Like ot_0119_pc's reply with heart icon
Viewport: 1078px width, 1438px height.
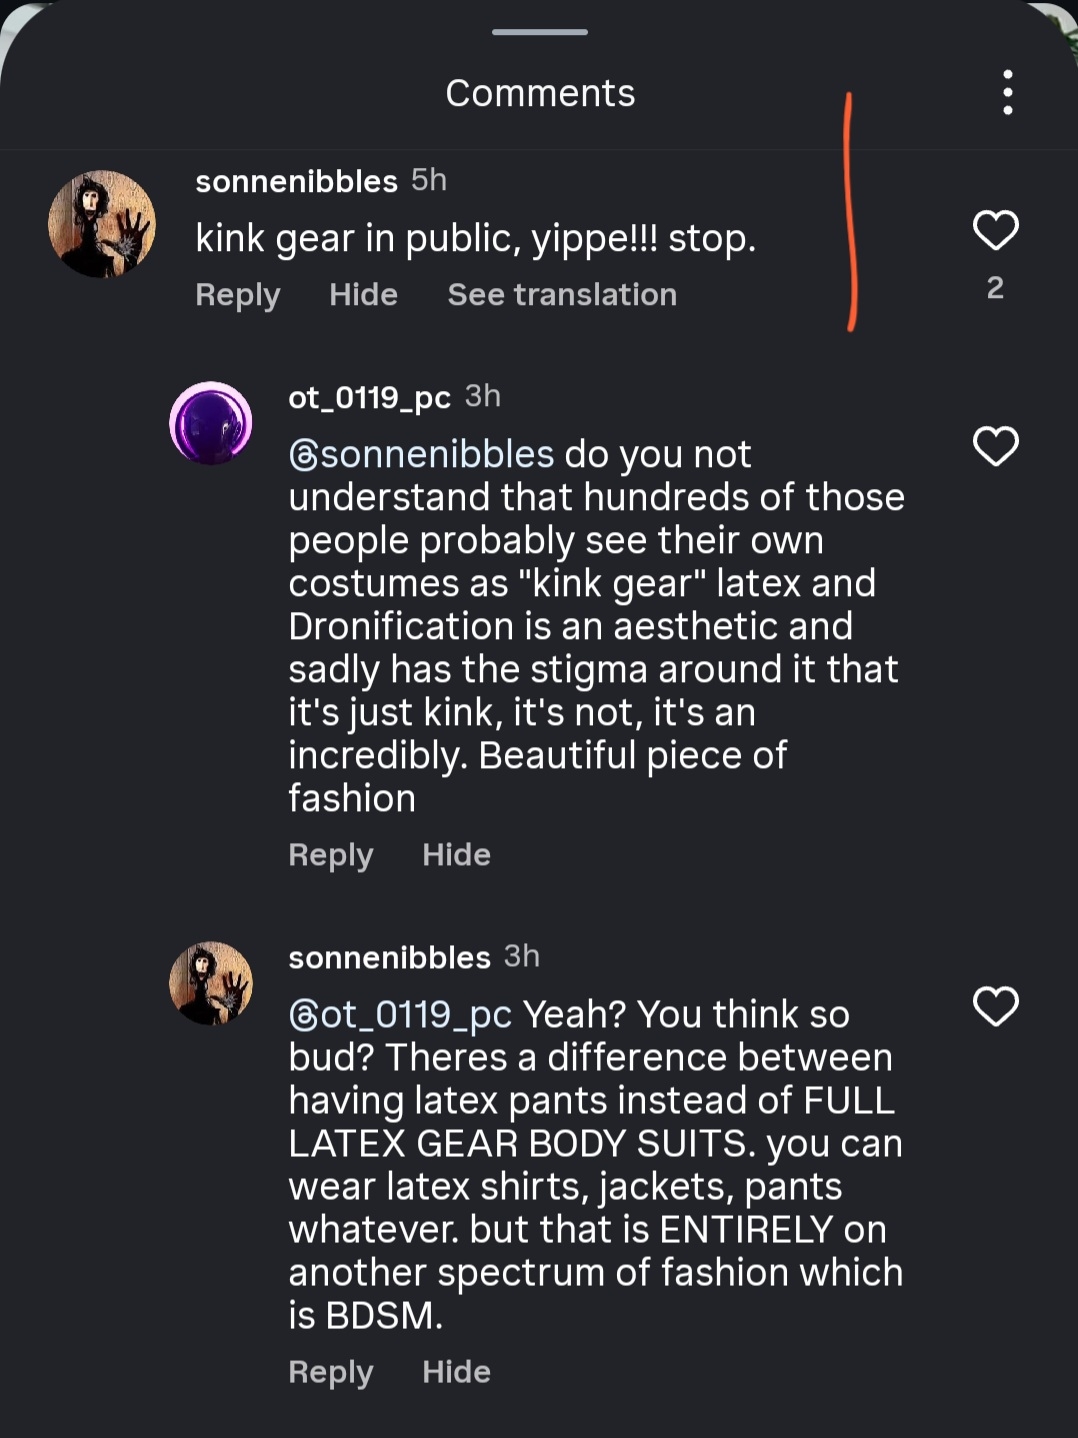995,446
